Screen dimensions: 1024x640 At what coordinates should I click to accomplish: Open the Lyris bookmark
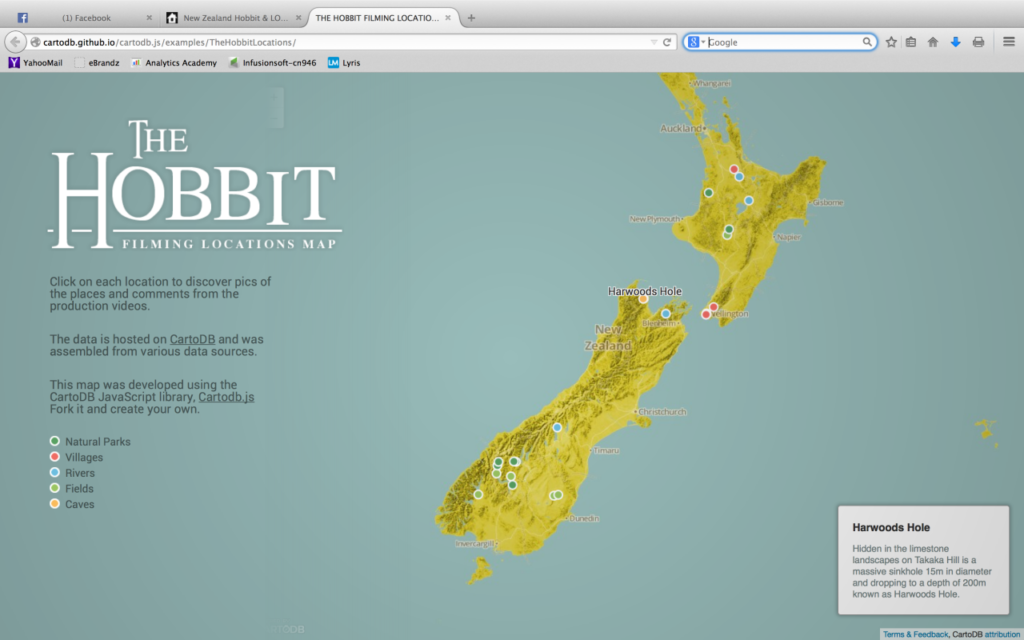[x=344, y=63]
